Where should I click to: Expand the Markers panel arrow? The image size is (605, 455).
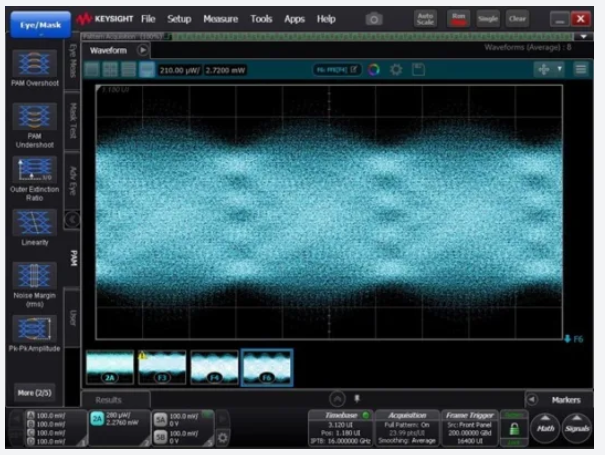(532, 399)
